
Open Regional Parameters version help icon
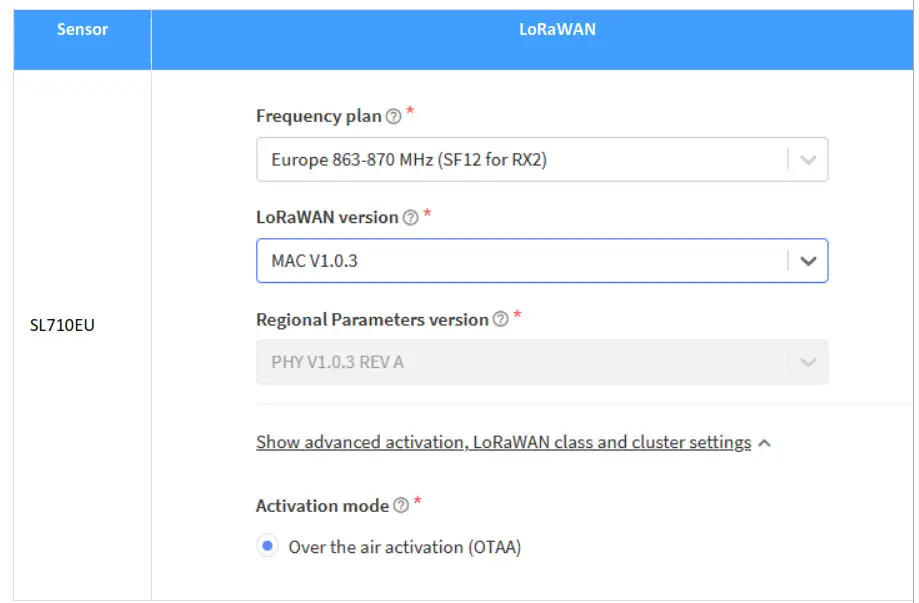point(500,320)
